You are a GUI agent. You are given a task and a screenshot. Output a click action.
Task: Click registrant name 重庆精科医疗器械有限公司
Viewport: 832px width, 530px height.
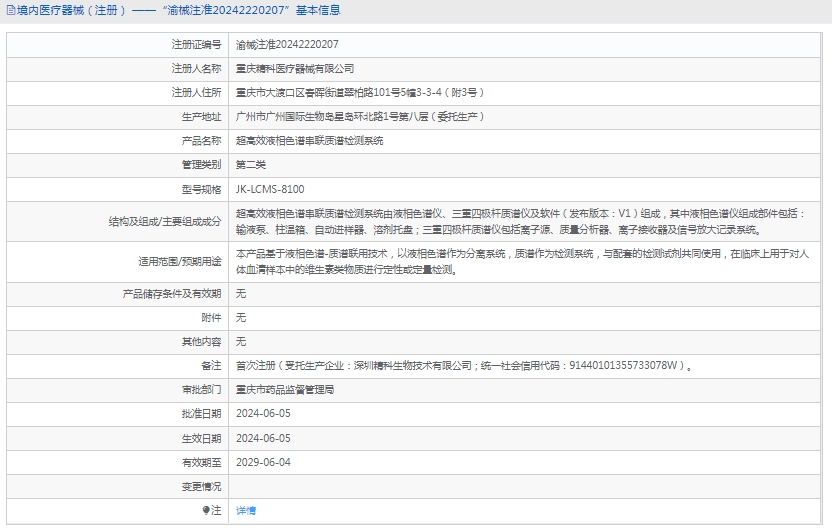coord(295,69)
